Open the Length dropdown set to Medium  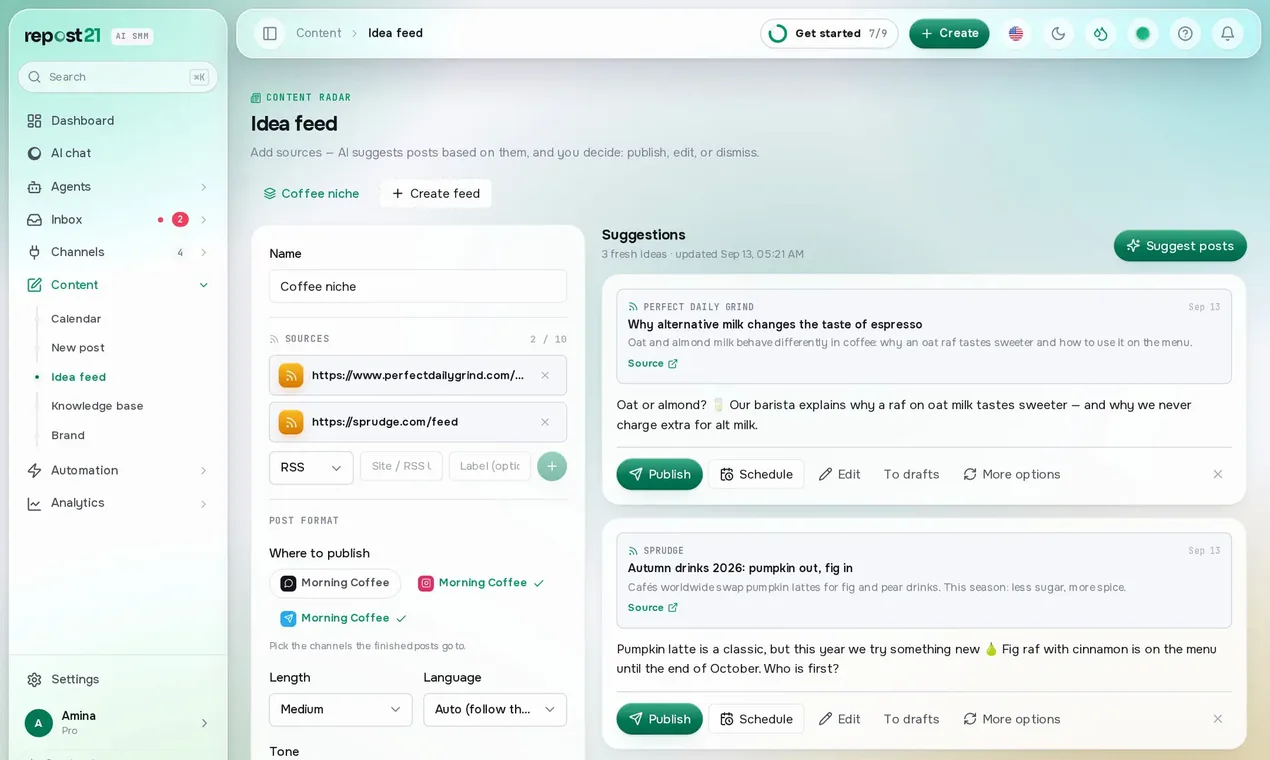[341, 710]
